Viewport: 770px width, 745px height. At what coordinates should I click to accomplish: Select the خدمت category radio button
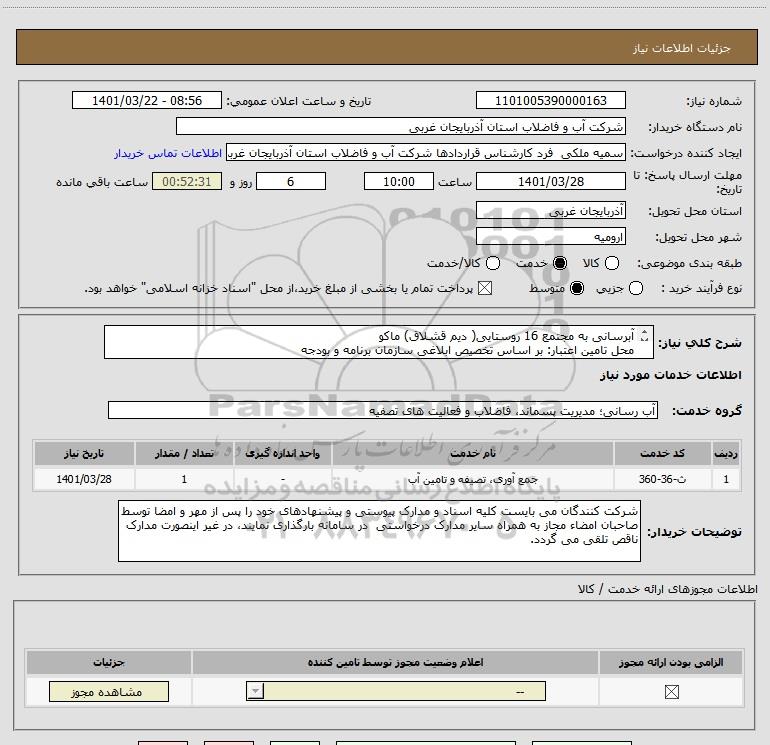pyautogui.click(x=560, y=264)
